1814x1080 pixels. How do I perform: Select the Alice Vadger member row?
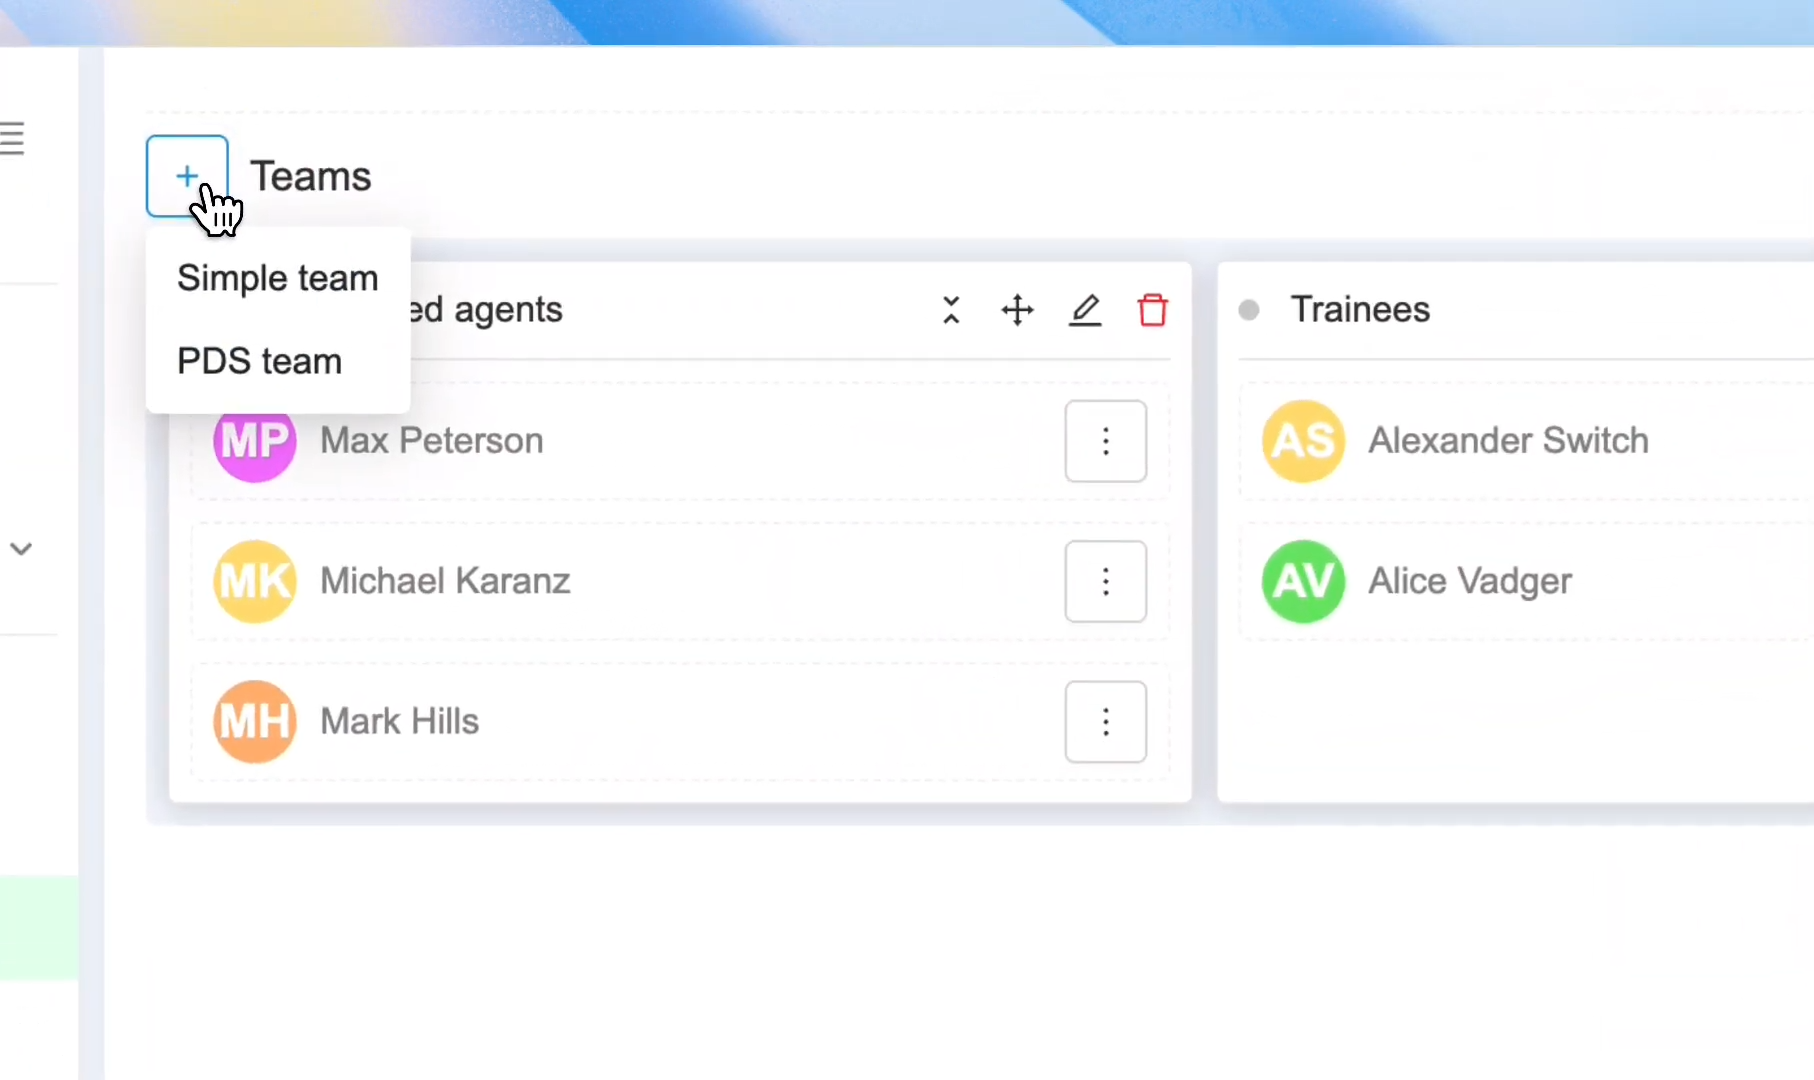(1527, 581)
